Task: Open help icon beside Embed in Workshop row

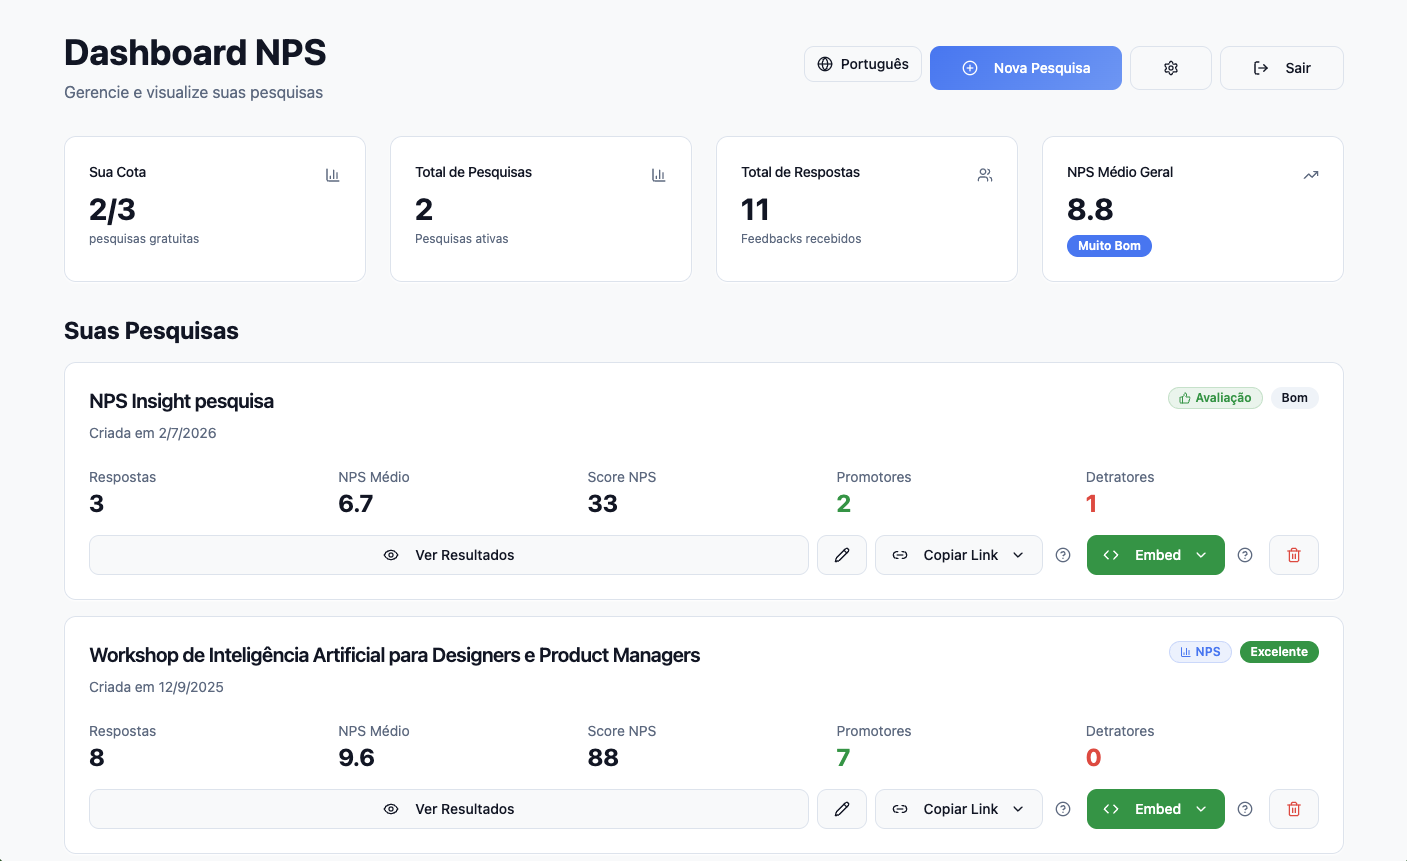Action: pos(1245,809)
